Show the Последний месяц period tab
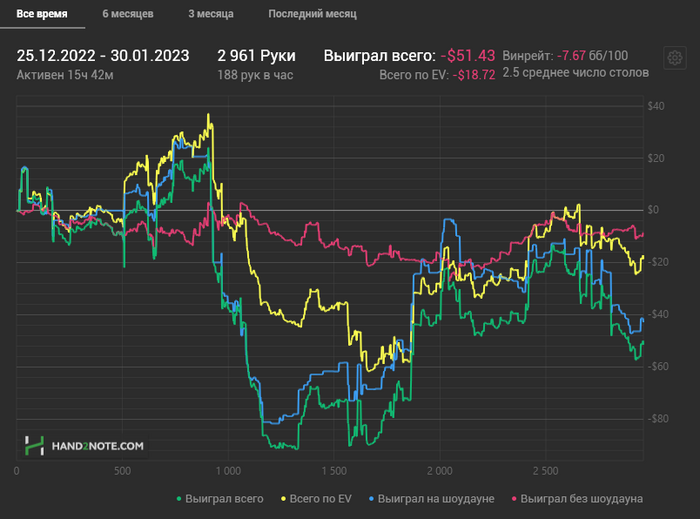 [312, 14]
